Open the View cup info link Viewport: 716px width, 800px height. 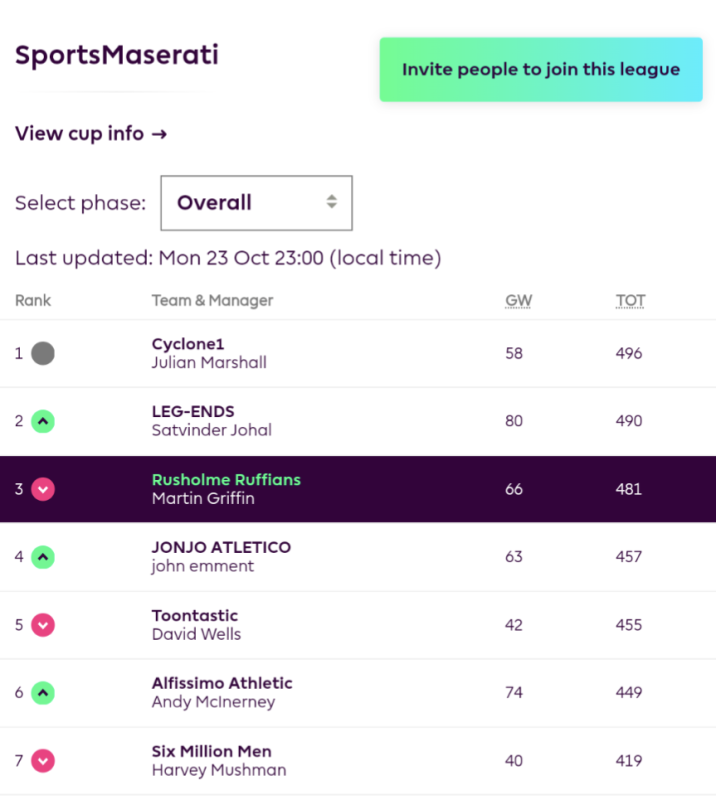[x=91, y=134]
